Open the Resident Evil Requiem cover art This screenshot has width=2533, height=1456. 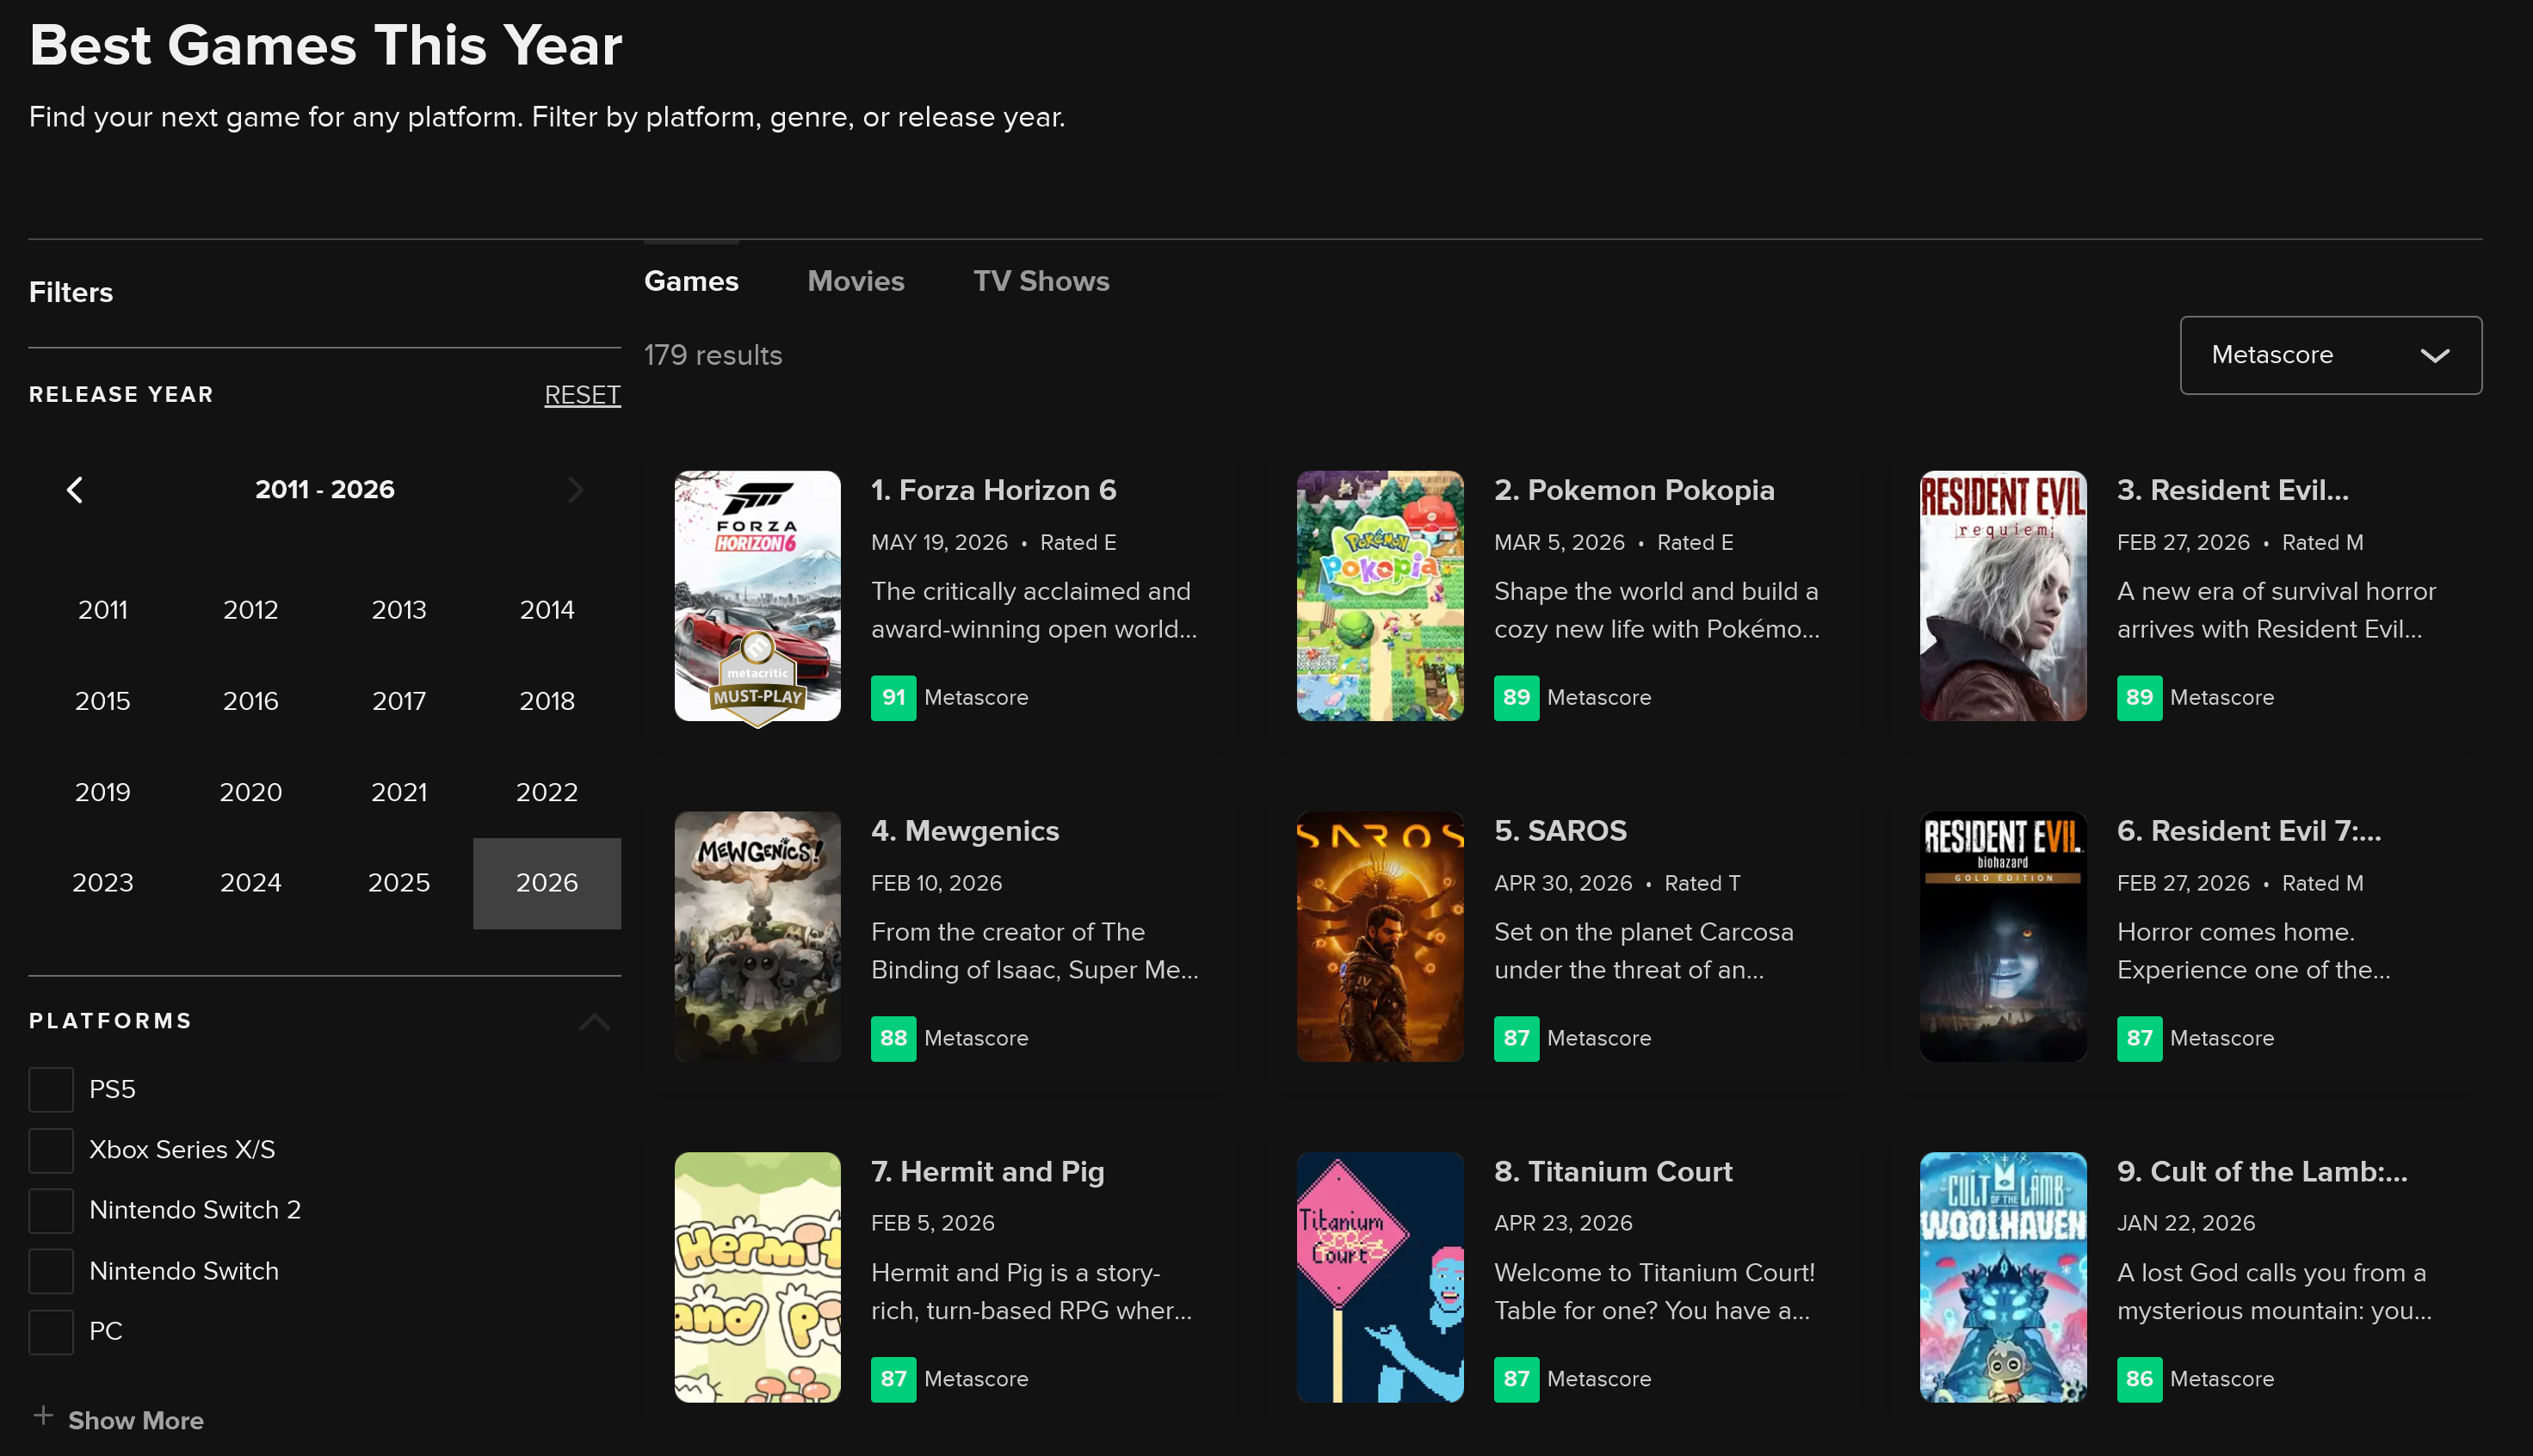click(x=2003, y=596)
